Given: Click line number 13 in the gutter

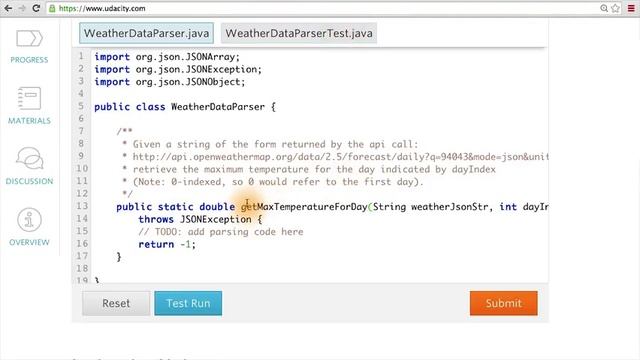Looking at the screenshot, I should [82, 206].
